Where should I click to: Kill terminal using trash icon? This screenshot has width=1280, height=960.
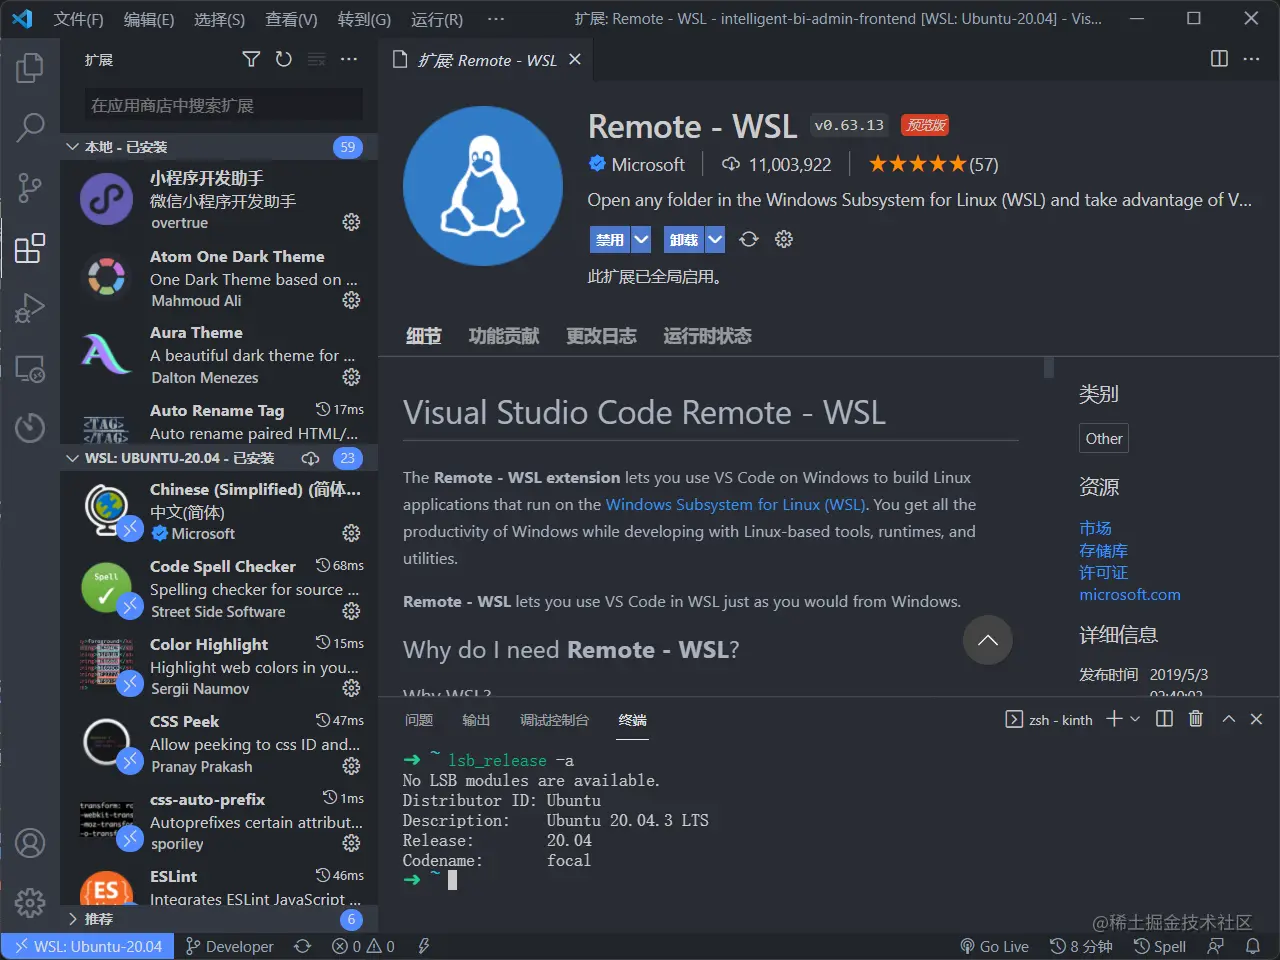click(1196, 719)
